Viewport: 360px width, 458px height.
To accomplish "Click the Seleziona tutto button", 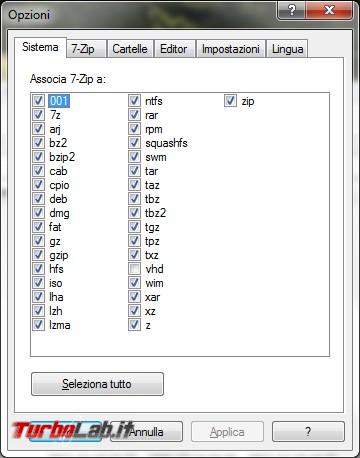I will 97,384.
